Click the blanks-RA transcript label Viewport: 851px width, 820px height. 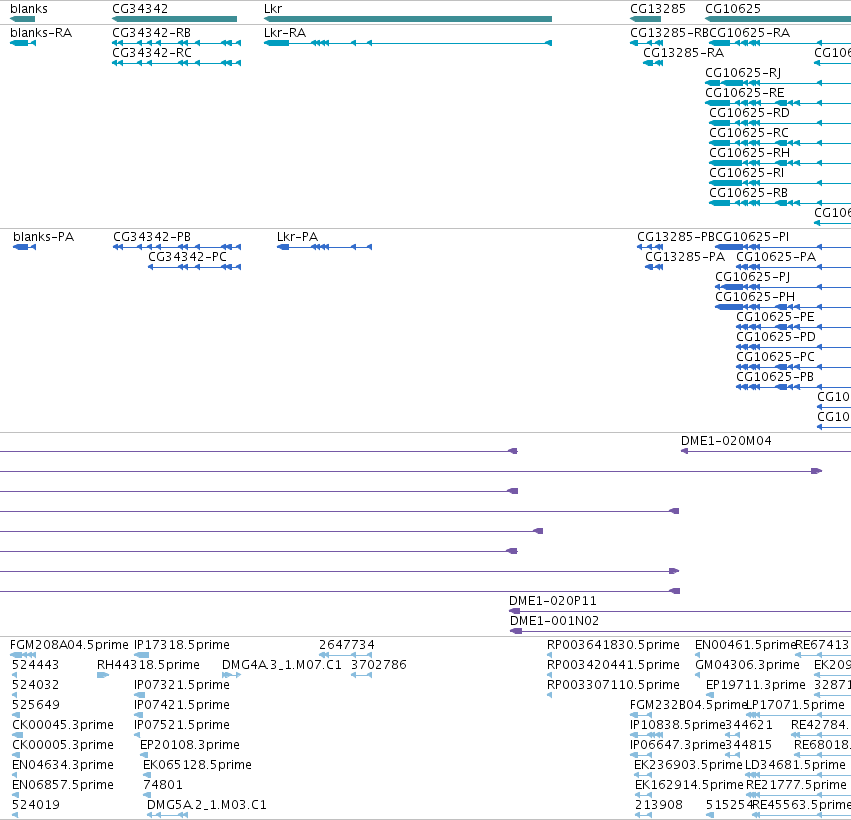coord(41,33)
